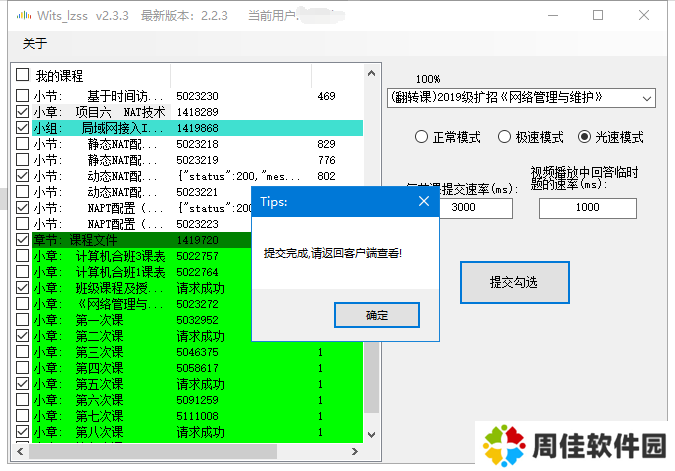
Task: Uncheck 项目六 NAT技术 chapter checkbox
Action: pos(23,113)
